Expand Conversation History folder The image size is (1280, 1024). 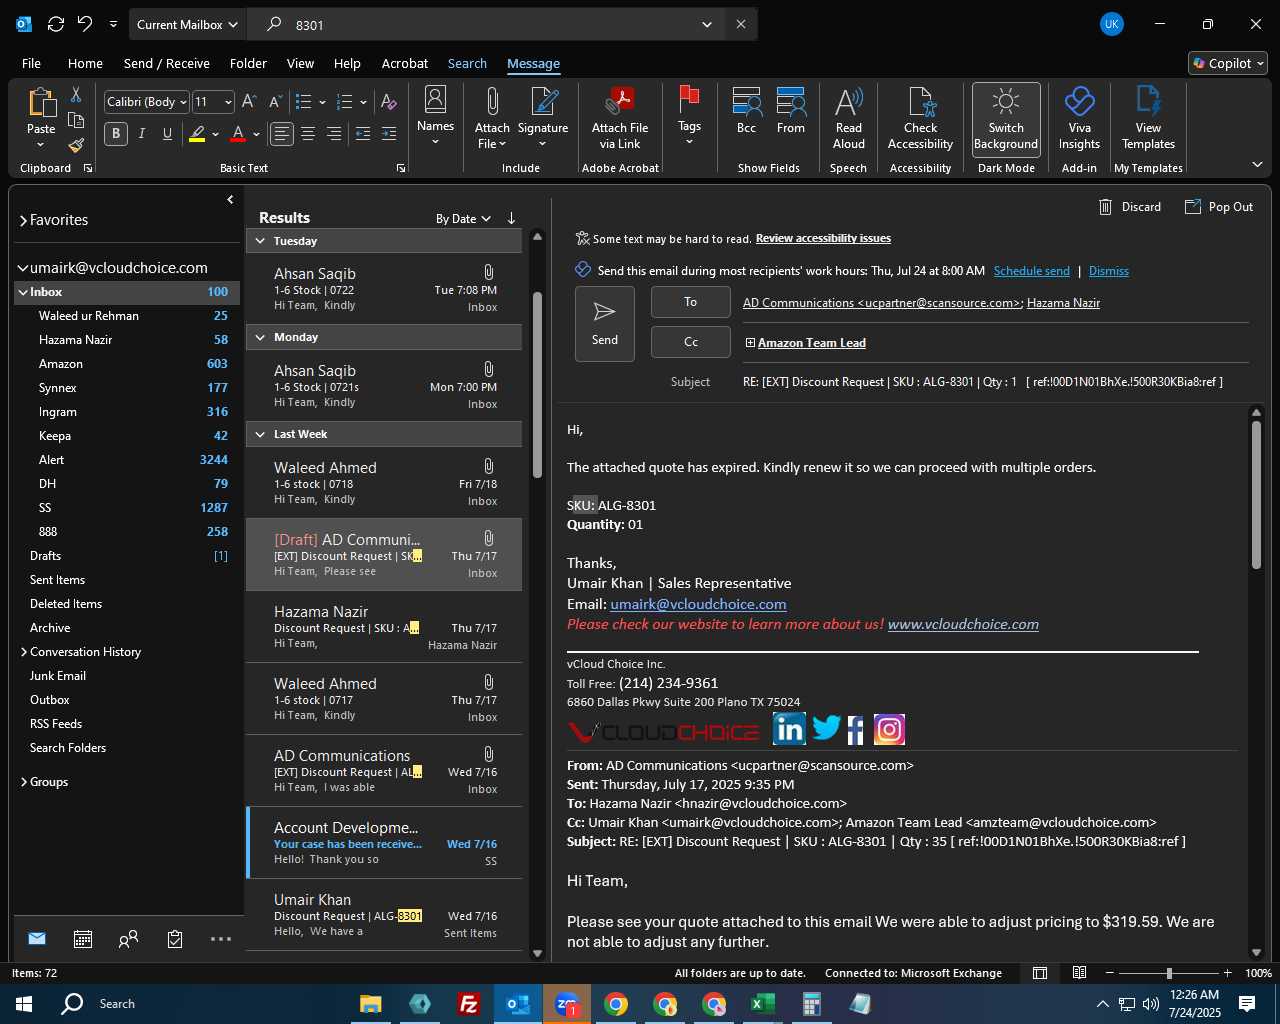[x=24, y=652]
